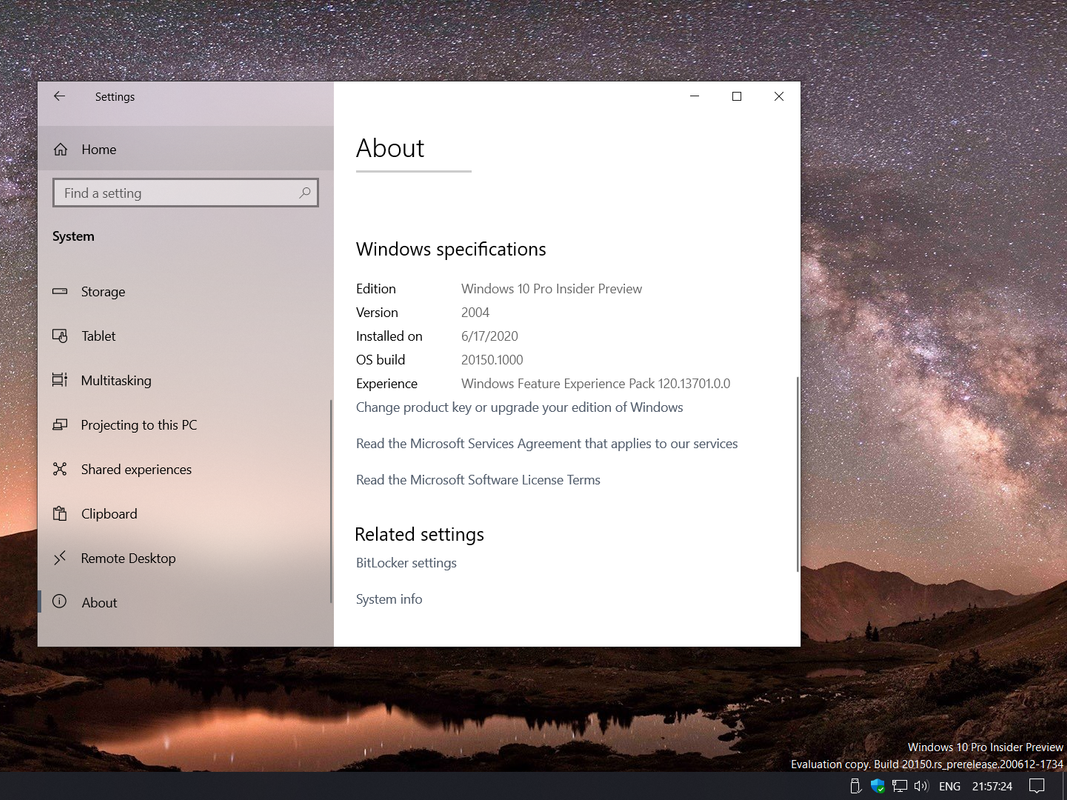Open Remote Desktop settings
This screenshot has width=1067, height=800.
point(184,559)
